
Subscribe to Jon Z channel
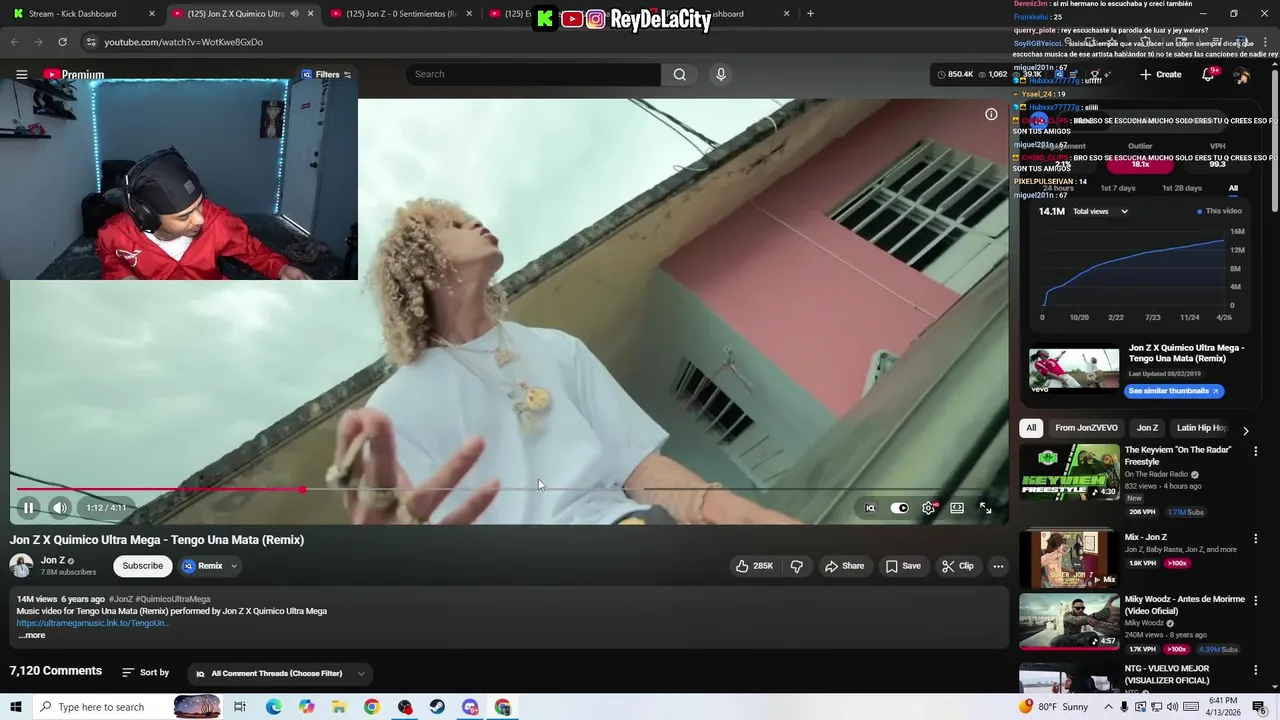[x=142, y=566]
